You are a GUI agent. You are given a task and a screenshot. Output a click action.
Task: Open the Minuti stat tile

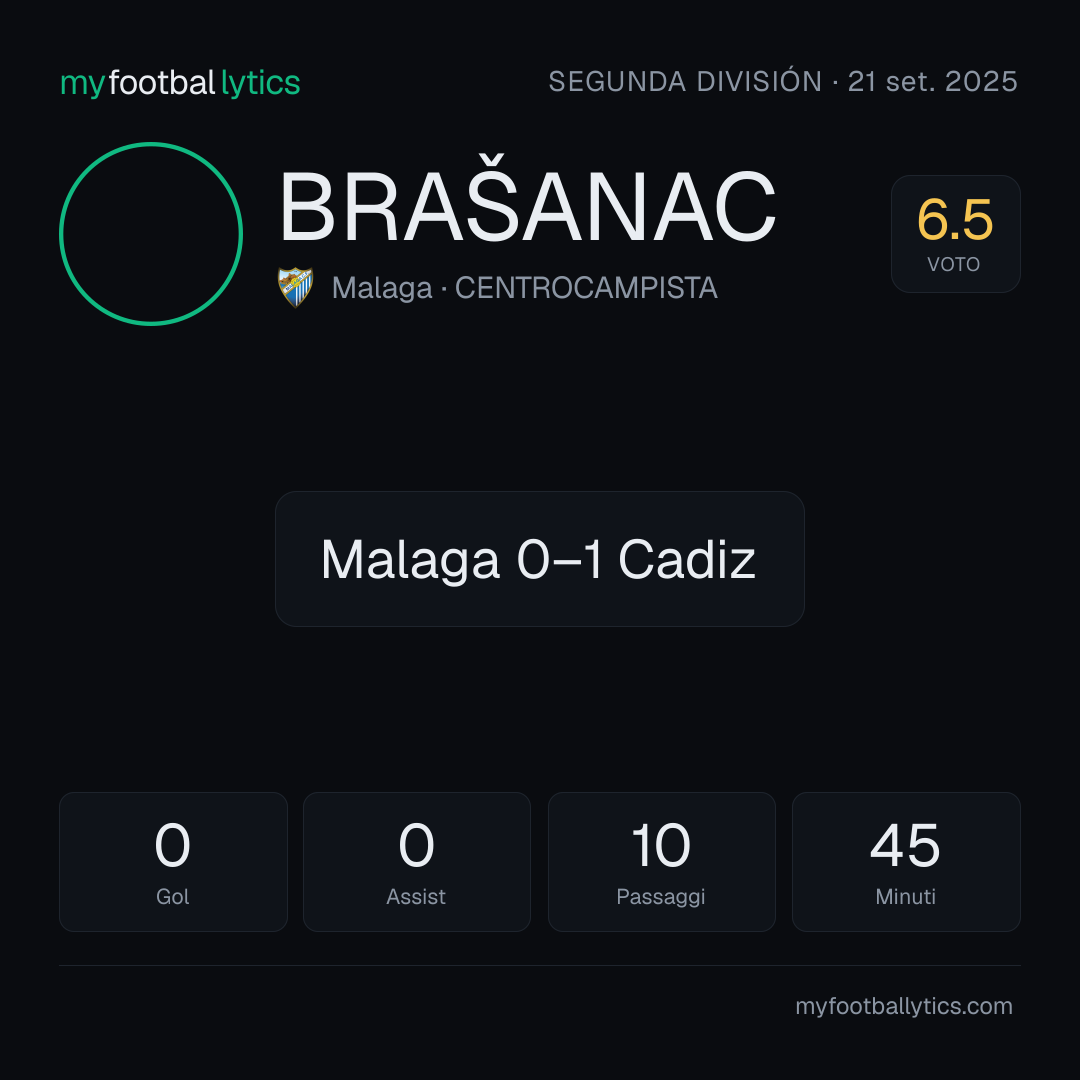pyautogui.click(x=906, y=862)
